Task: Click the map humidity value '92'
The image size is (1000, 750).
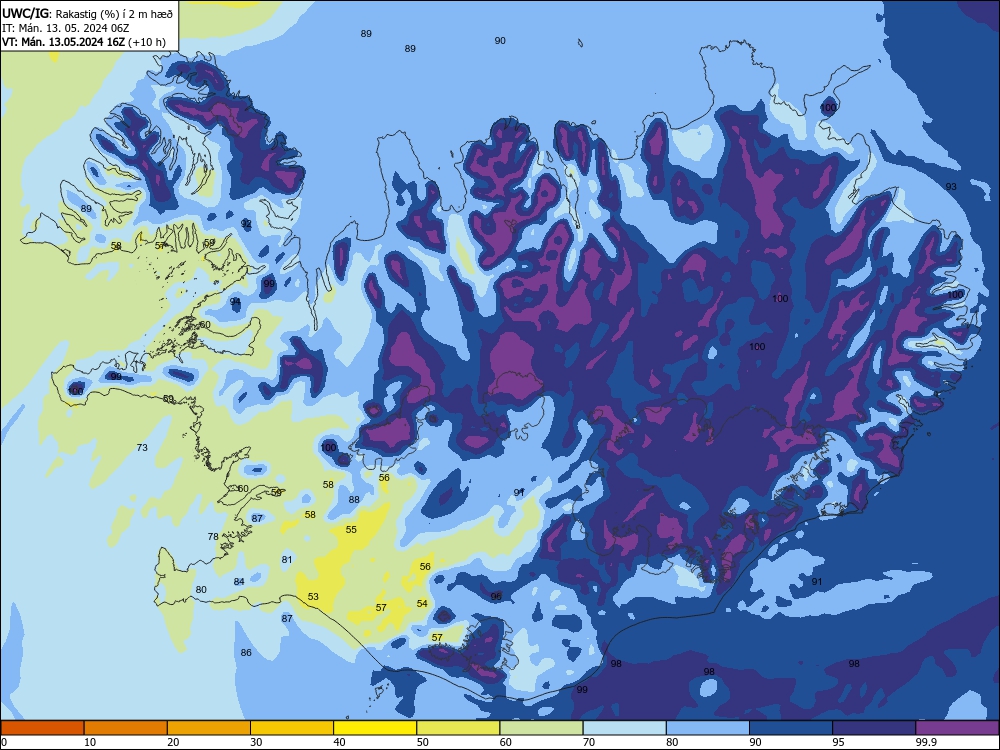Action: click(246, 224)
